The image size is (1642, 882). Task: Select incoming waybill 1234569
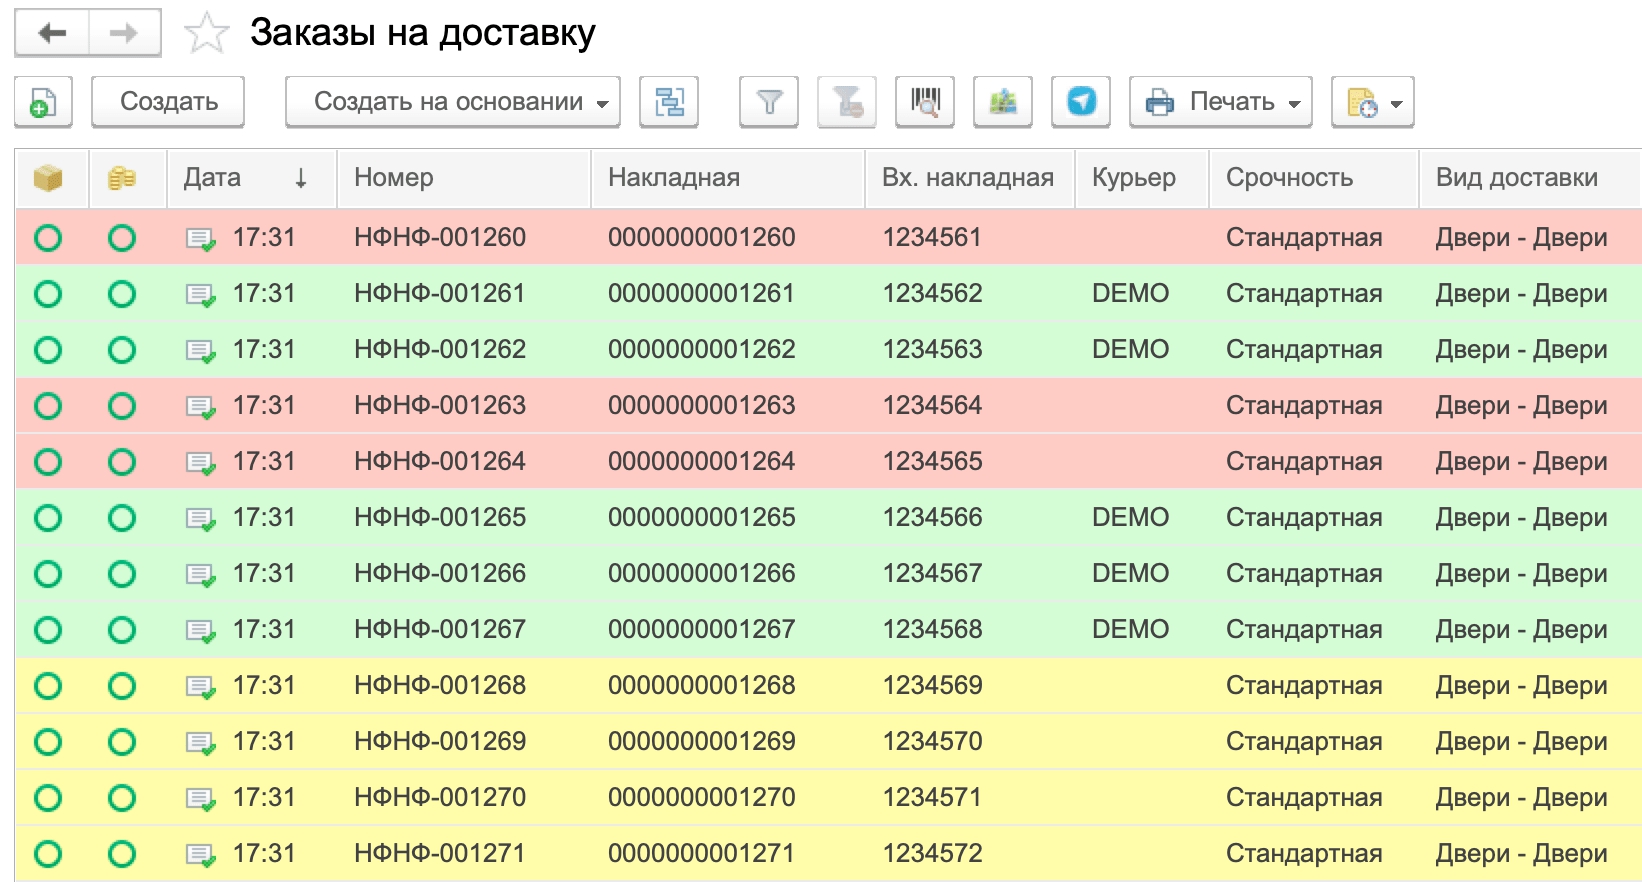pos(932,686)
